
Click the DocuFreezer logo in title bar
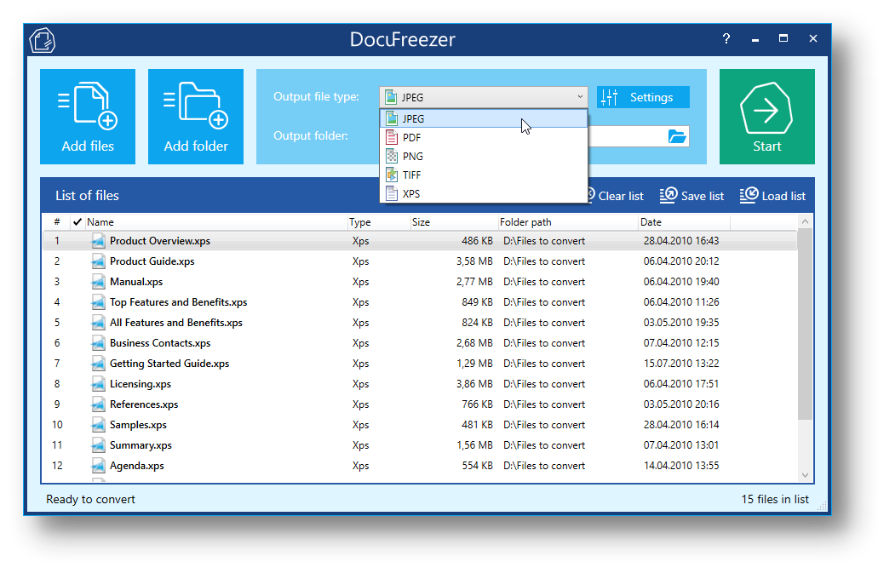[x=42, y=40]
